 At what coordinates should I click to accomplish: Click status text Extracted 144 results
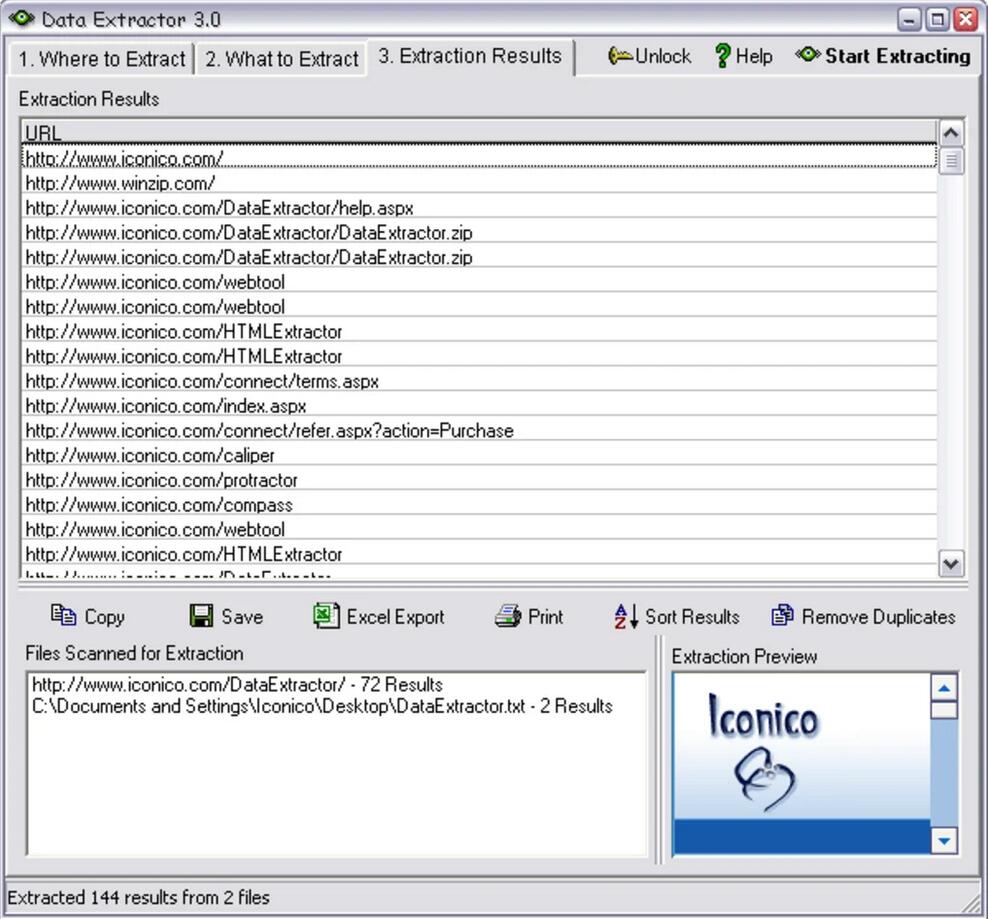pyautogui.click(x=139, y=897)
